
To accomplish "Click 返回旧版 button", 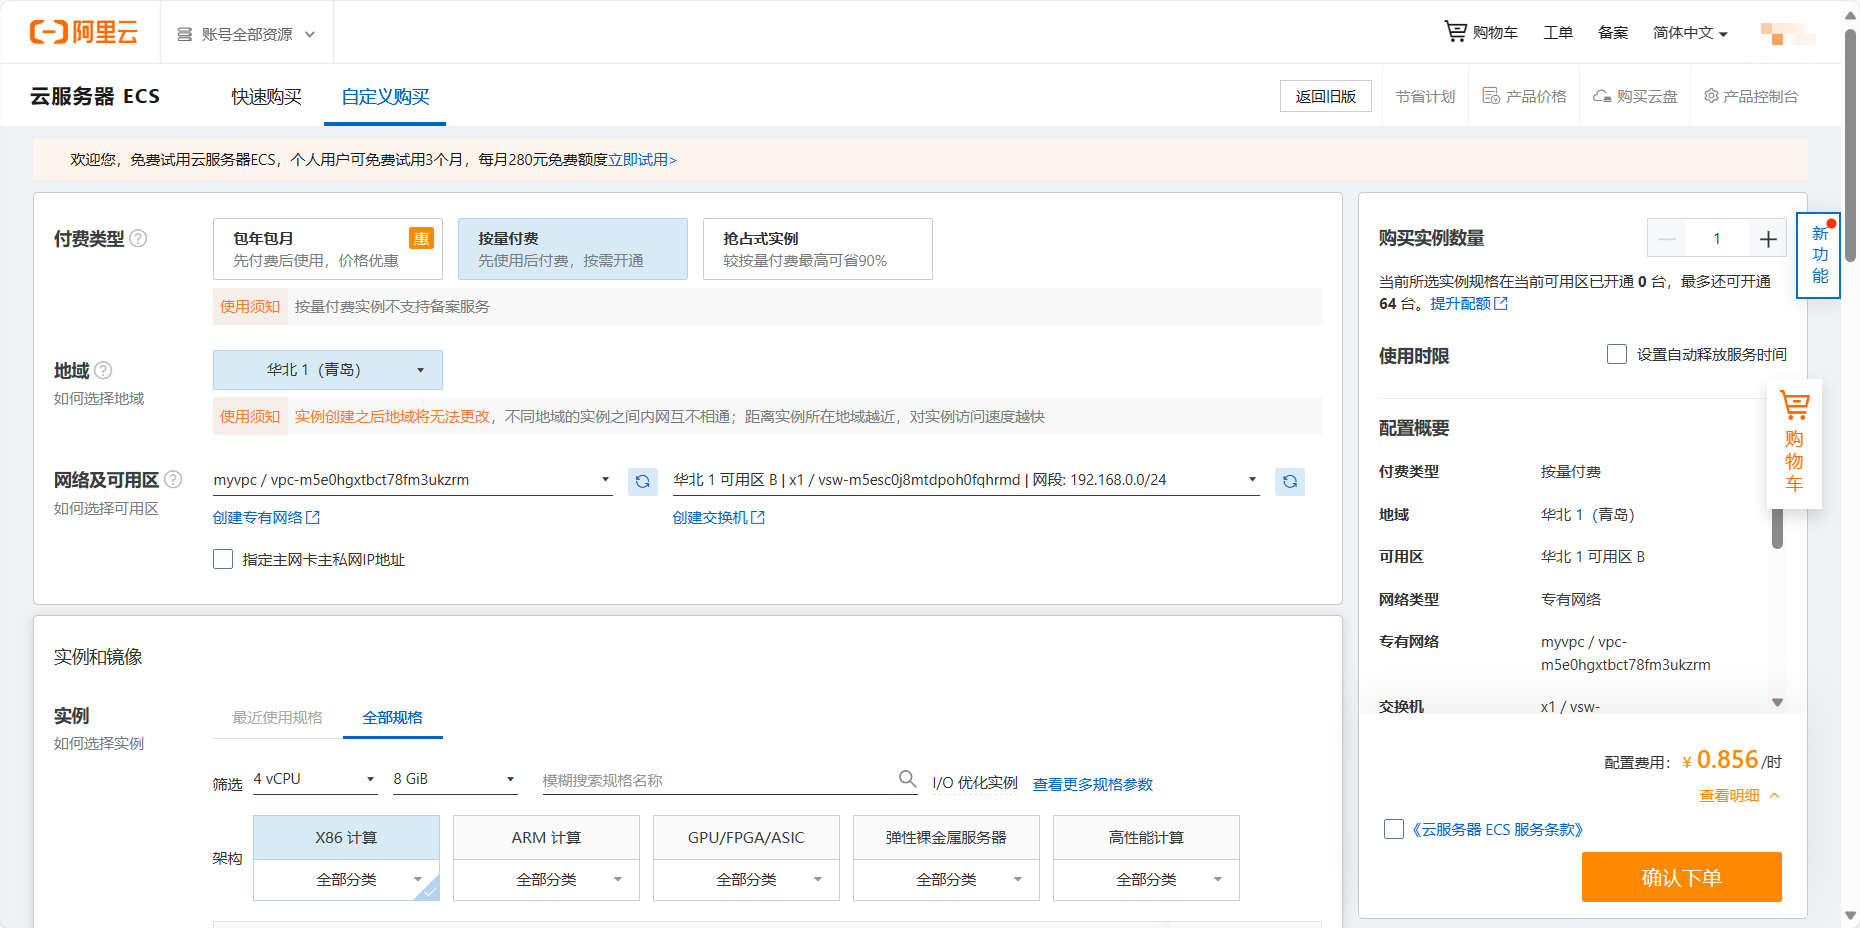I will coord(1326,96).
